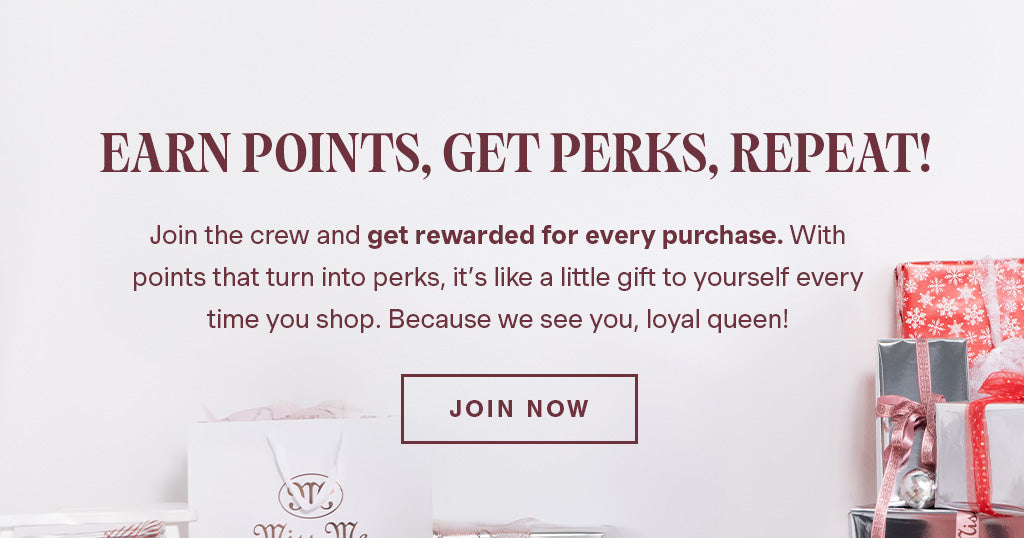1024x538 pixels.
Task: Click the Miss Me oval monogram logo
Action: (311, 496)
